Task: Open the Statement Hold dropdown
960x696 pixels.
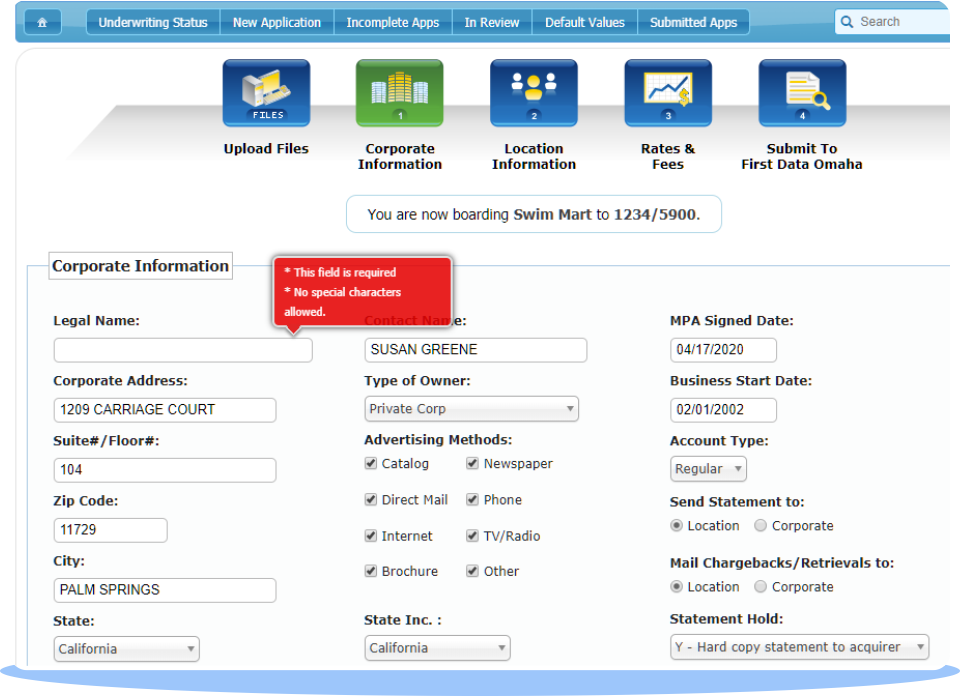Action: coord(800,647)
